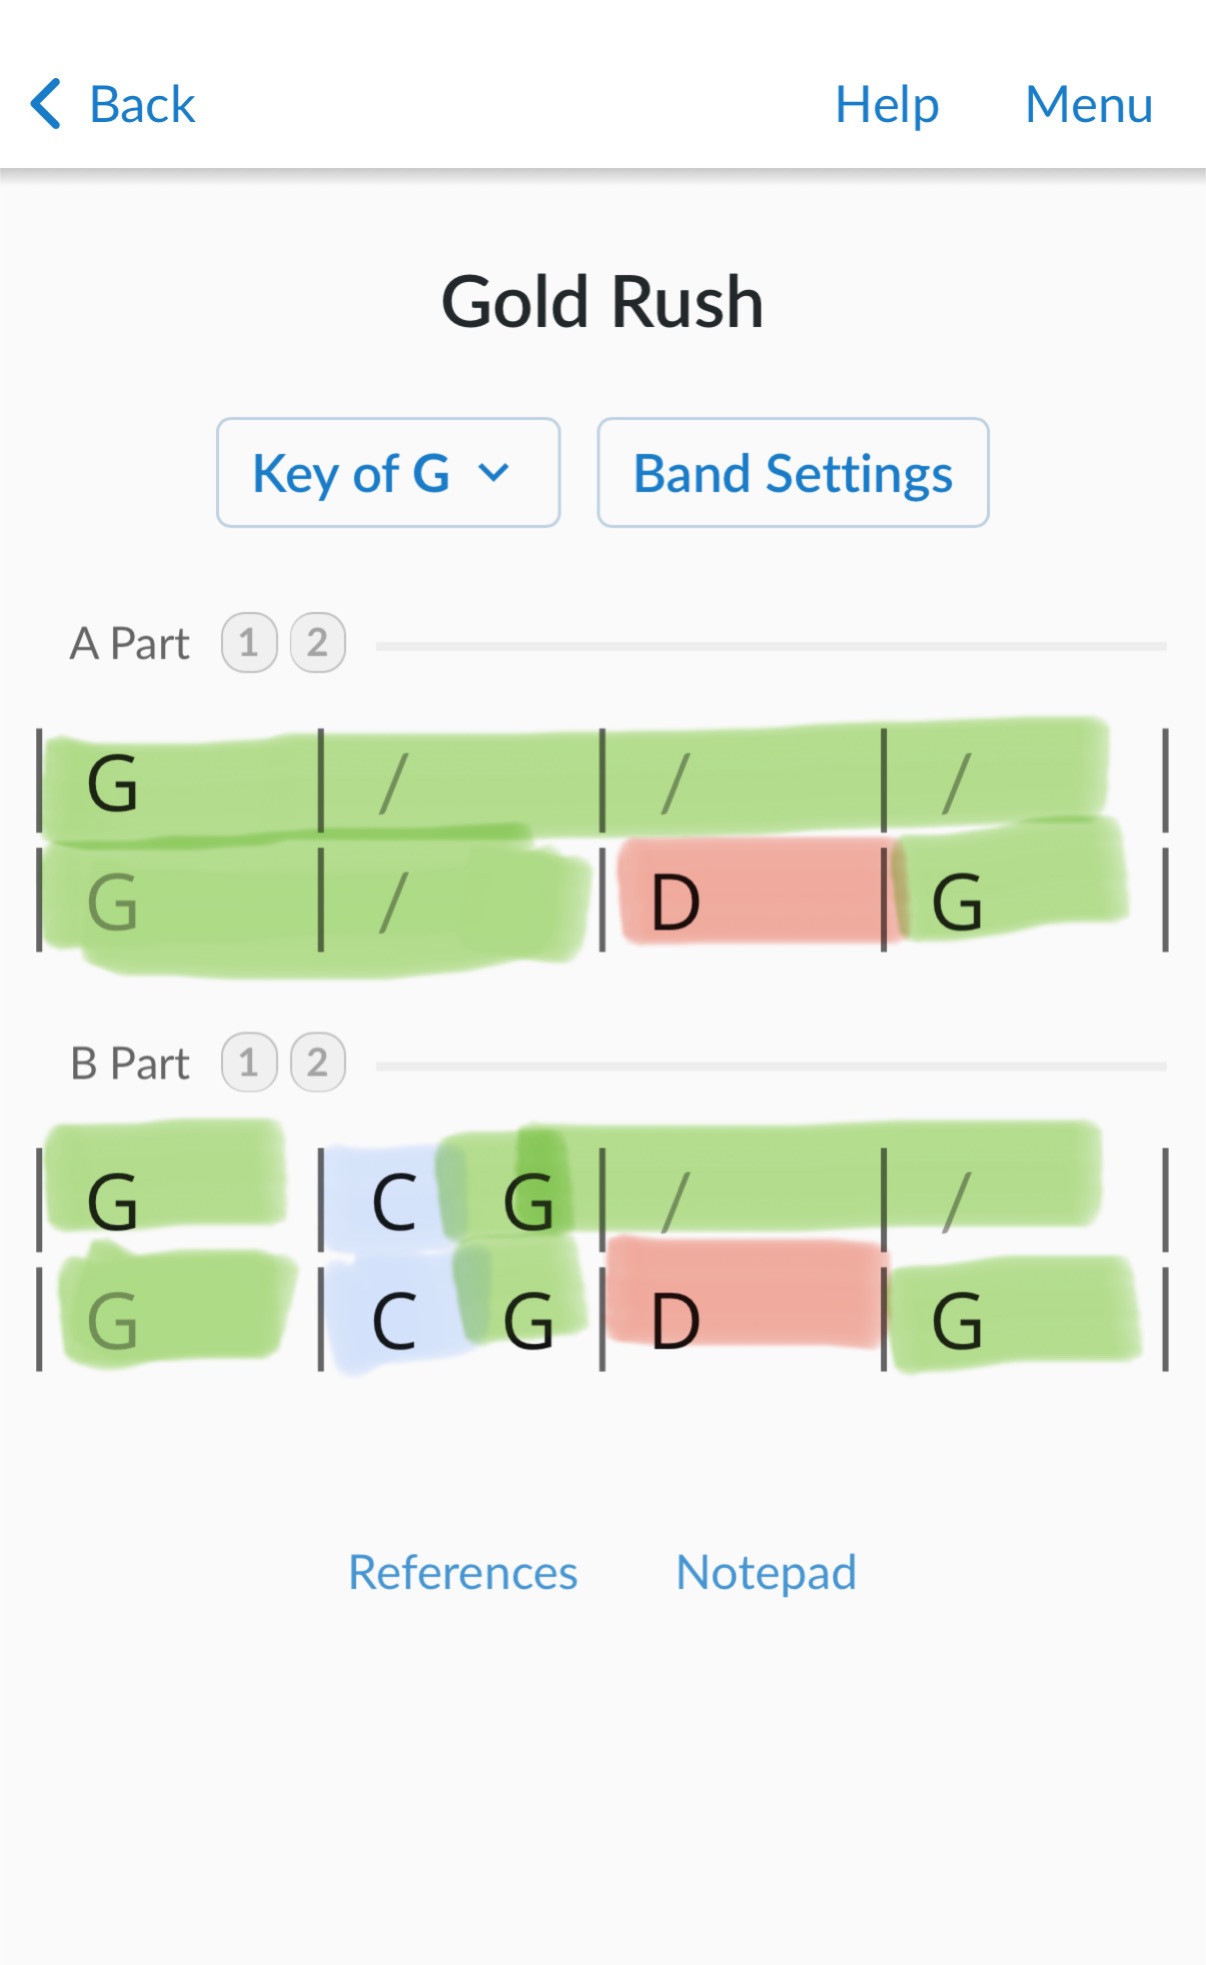Tap the blue C chord in B Part's second line
This screenshot has height=1965, width=1206.
click(x=394, y=1321)
